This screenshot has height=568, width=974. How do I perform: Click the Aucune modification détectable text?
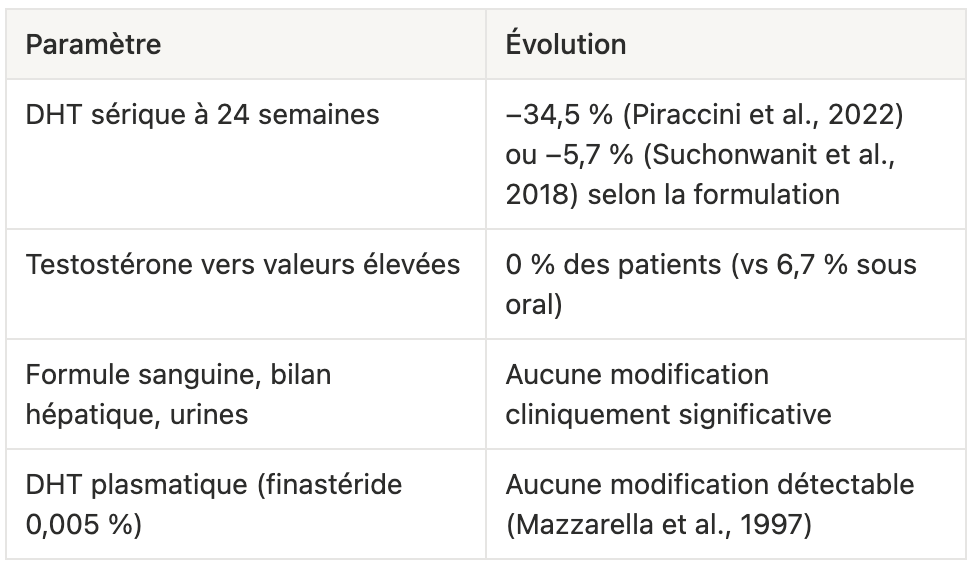(x=710, y=485)
